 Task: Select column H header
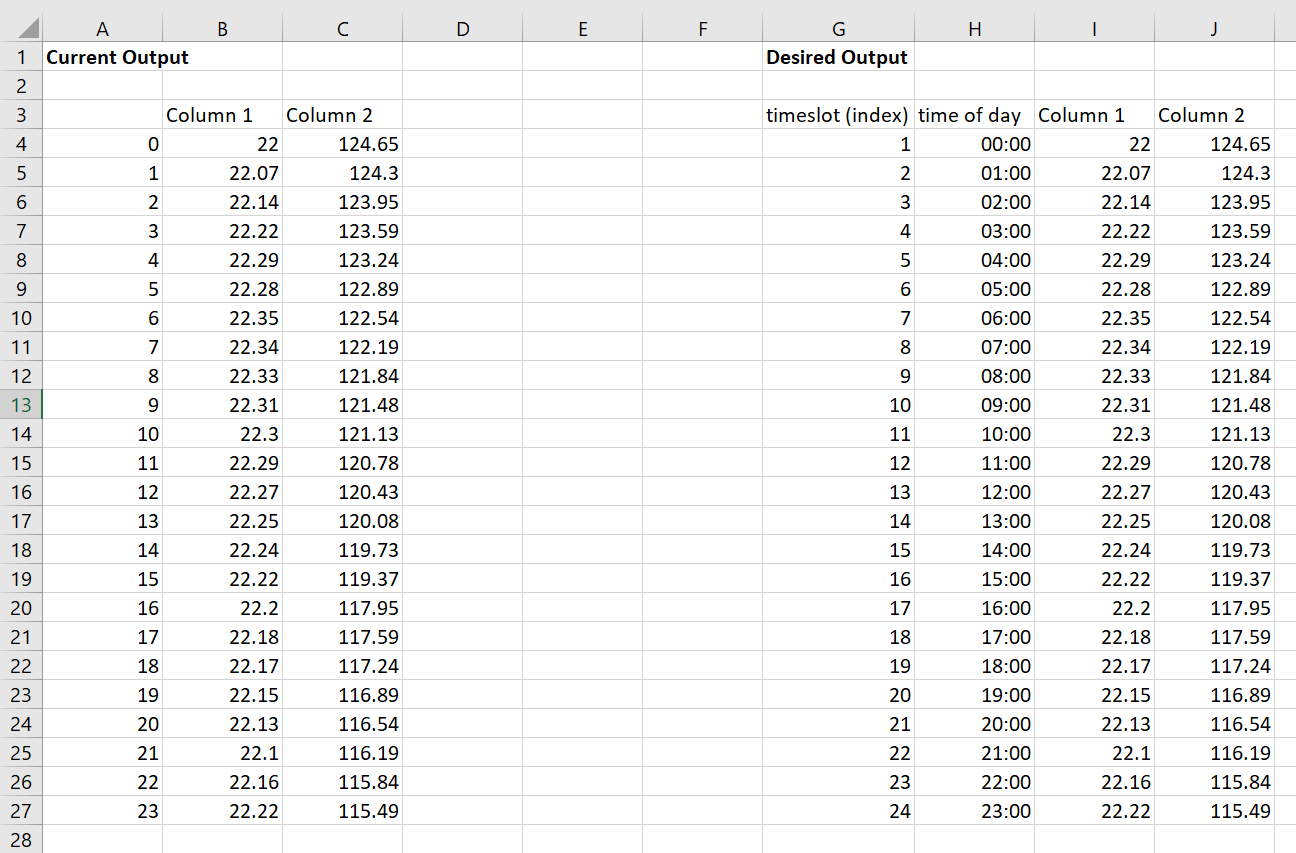coord(974,29)
